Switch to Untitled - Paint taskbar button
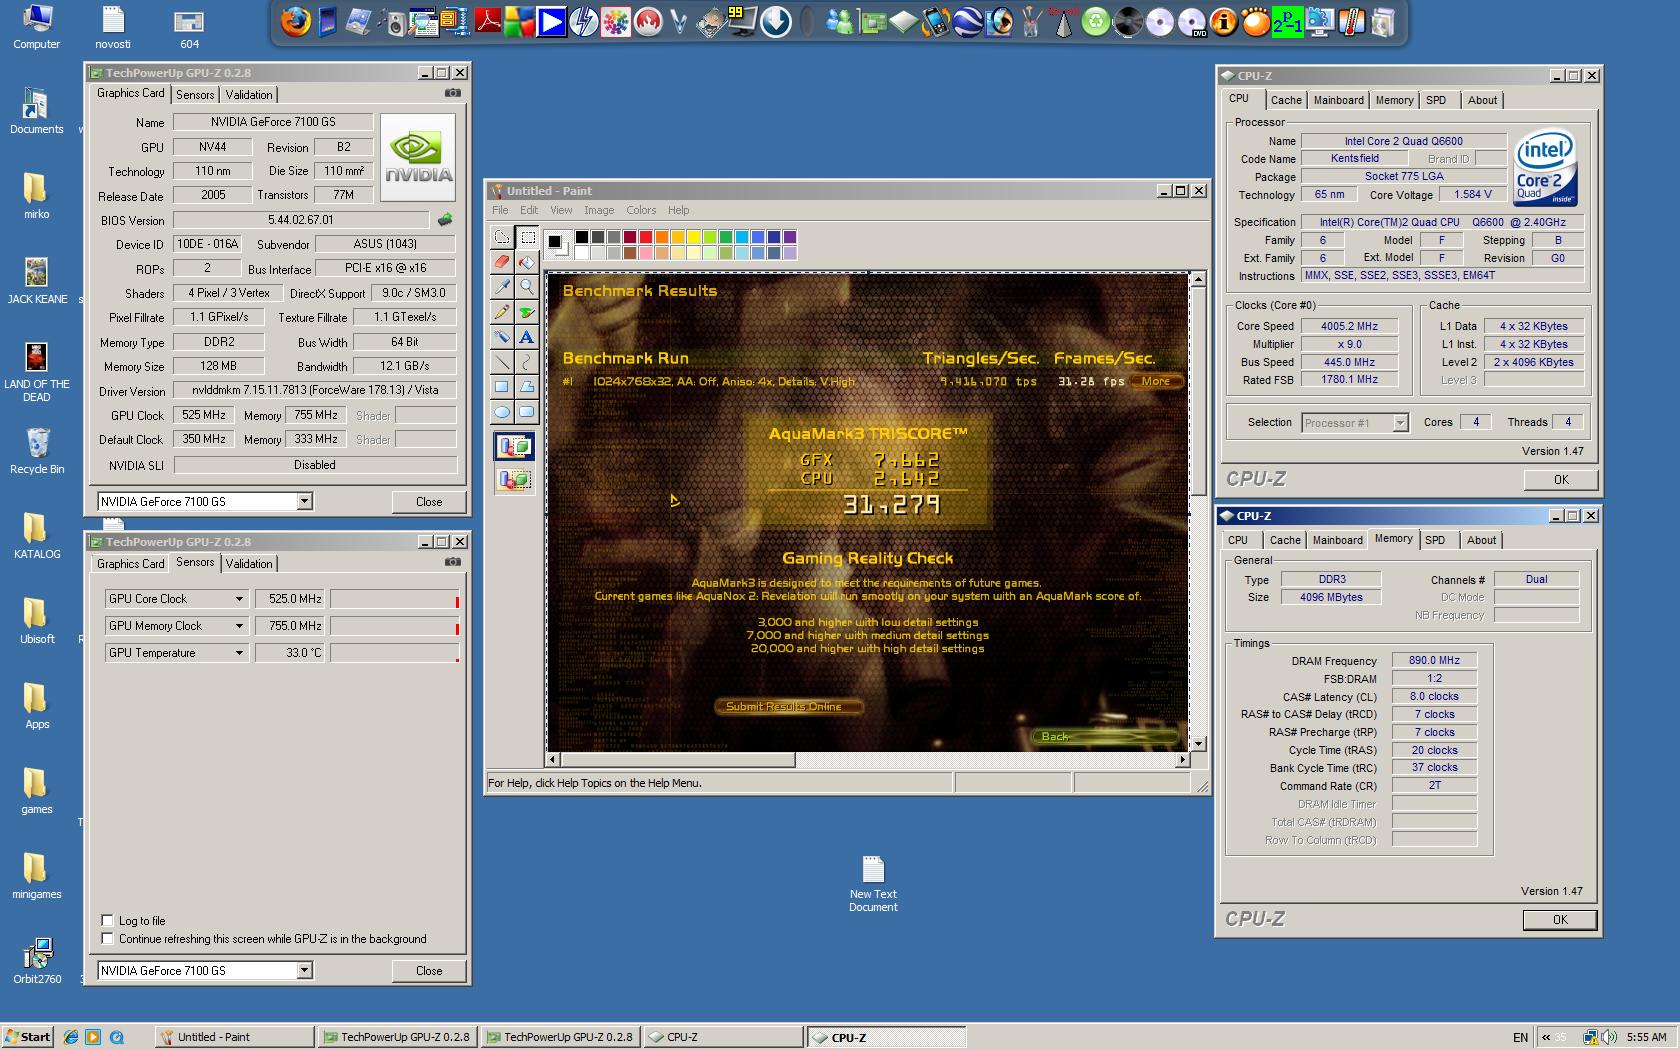1680x1050 pixels. (x=235, y=1037)
